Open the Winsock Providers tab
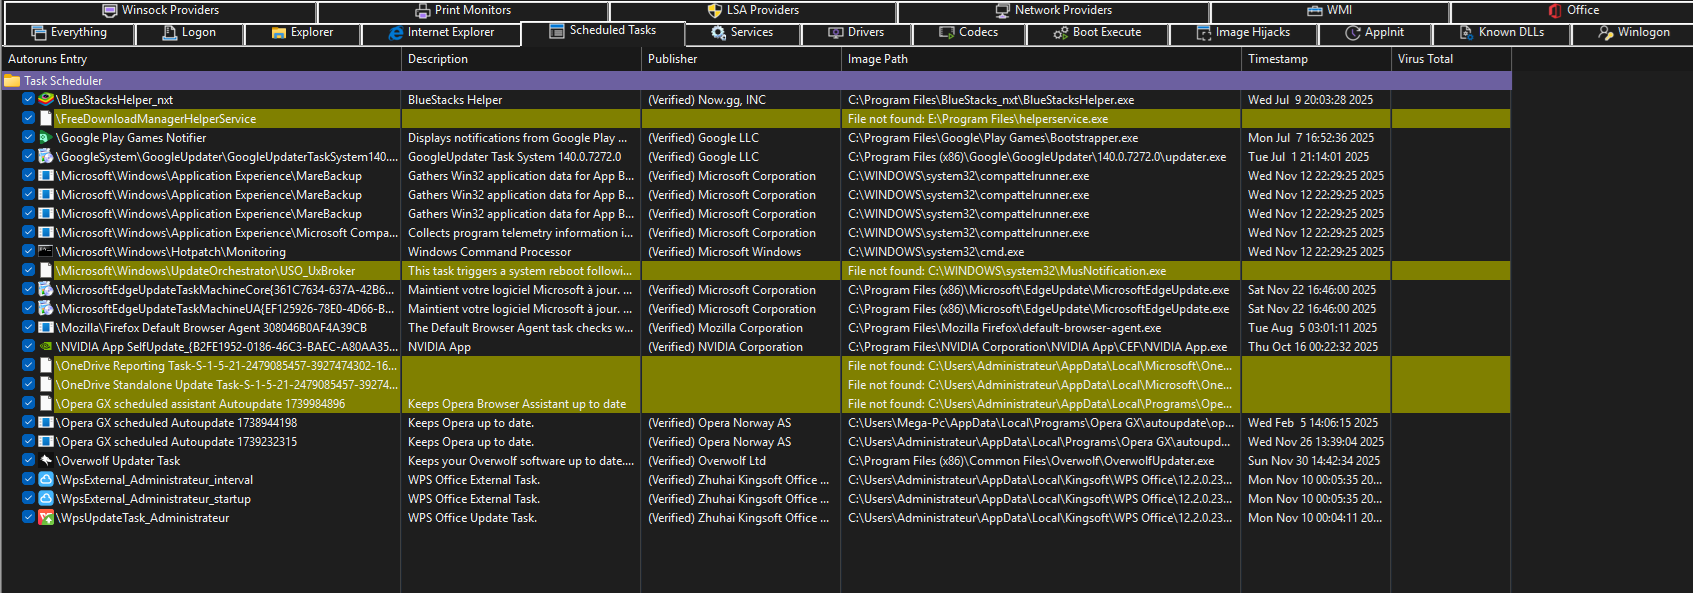Screen dimensions: 1693x593 pyautogui.click(x=160, y=11)
